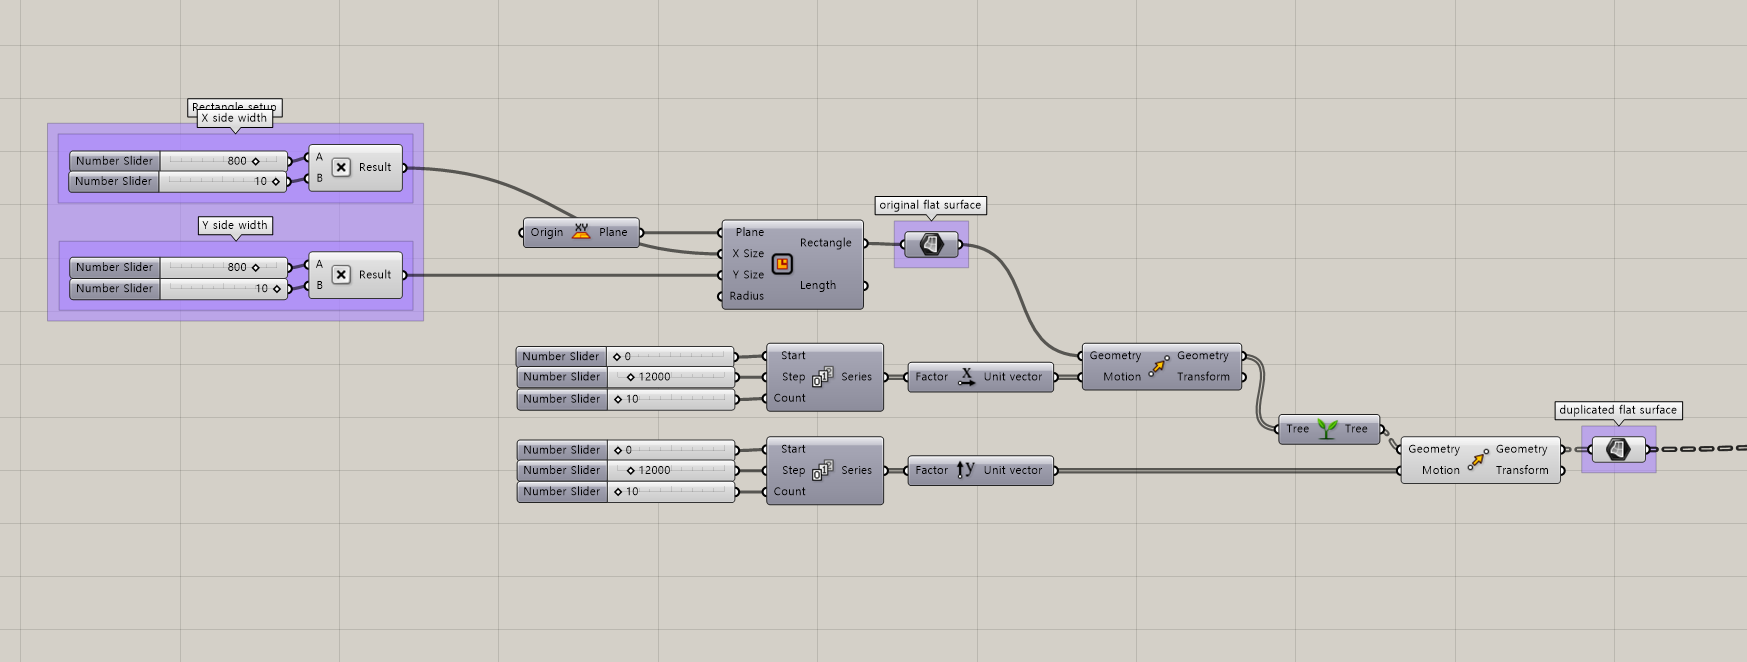Click the X Size input on Rectangle component
Viewport: 1747px width, 662px height.
point(748,254)
